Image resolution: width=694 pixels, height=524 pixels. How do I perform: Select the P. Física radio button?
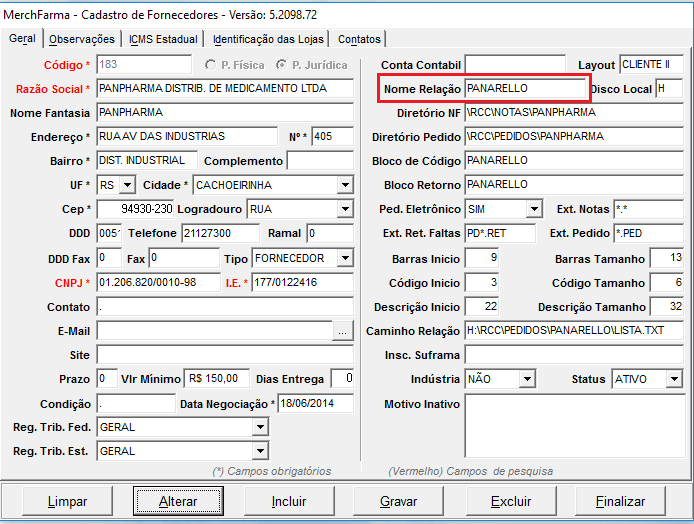(x=210, y=65)
